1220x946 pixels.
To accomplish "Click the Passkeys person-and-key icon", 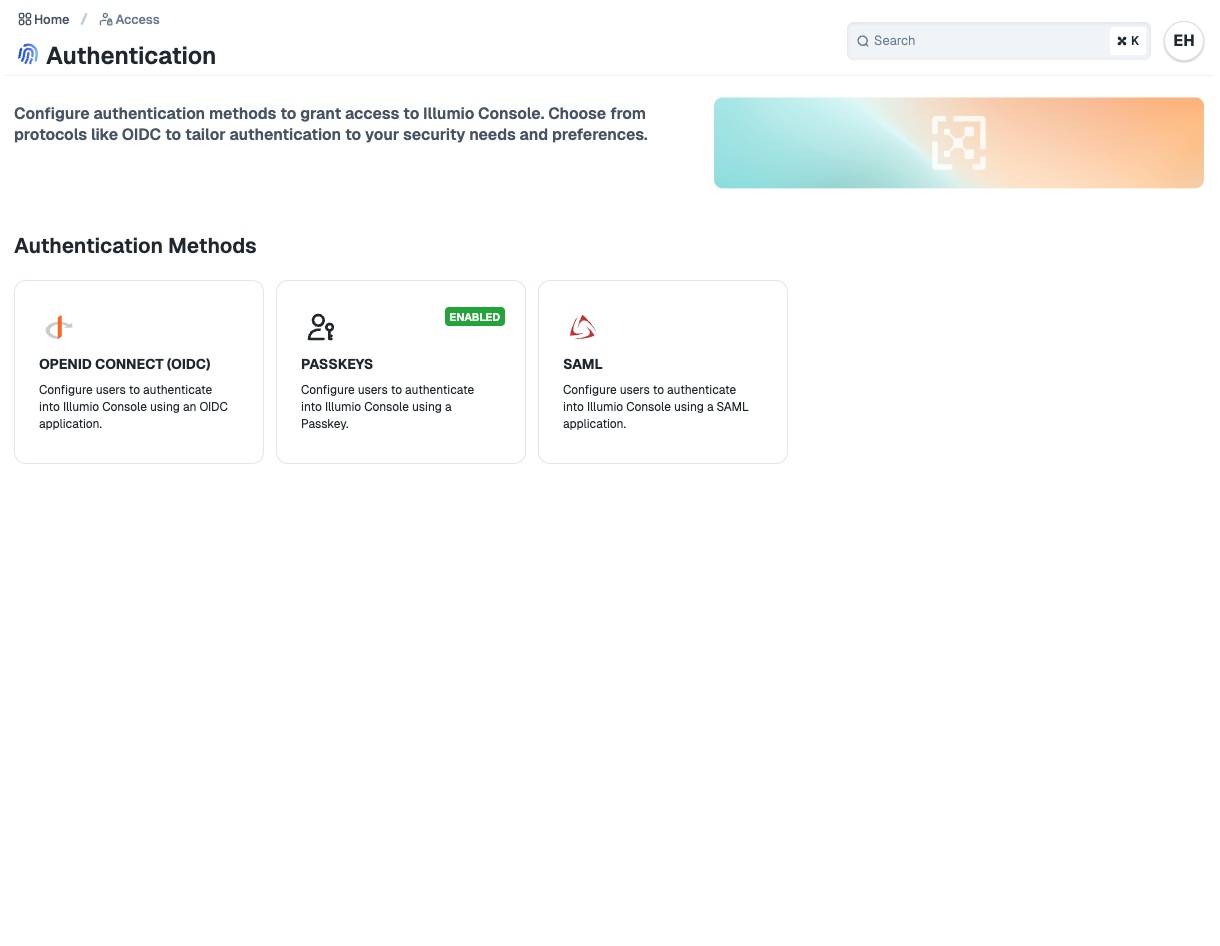I will [320, 326].
